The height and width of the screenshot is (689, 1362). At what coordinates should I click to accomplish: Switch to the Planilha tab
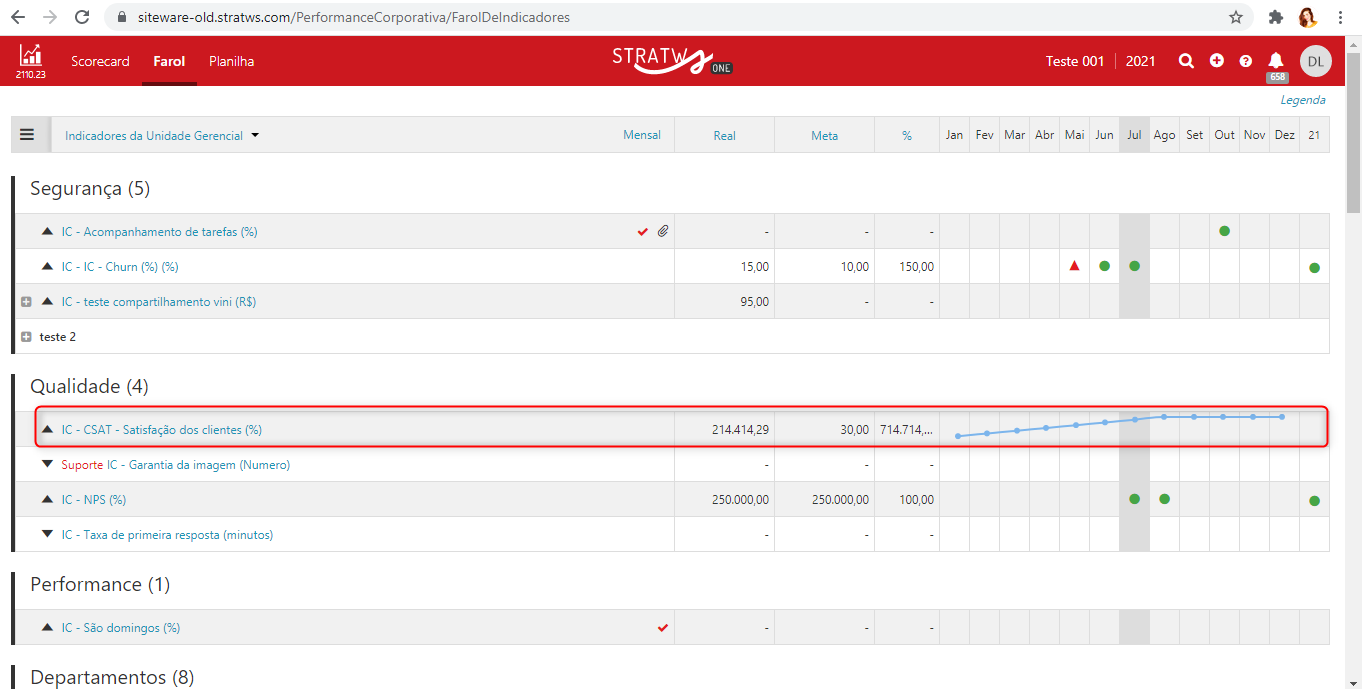[x=231, y=61]
